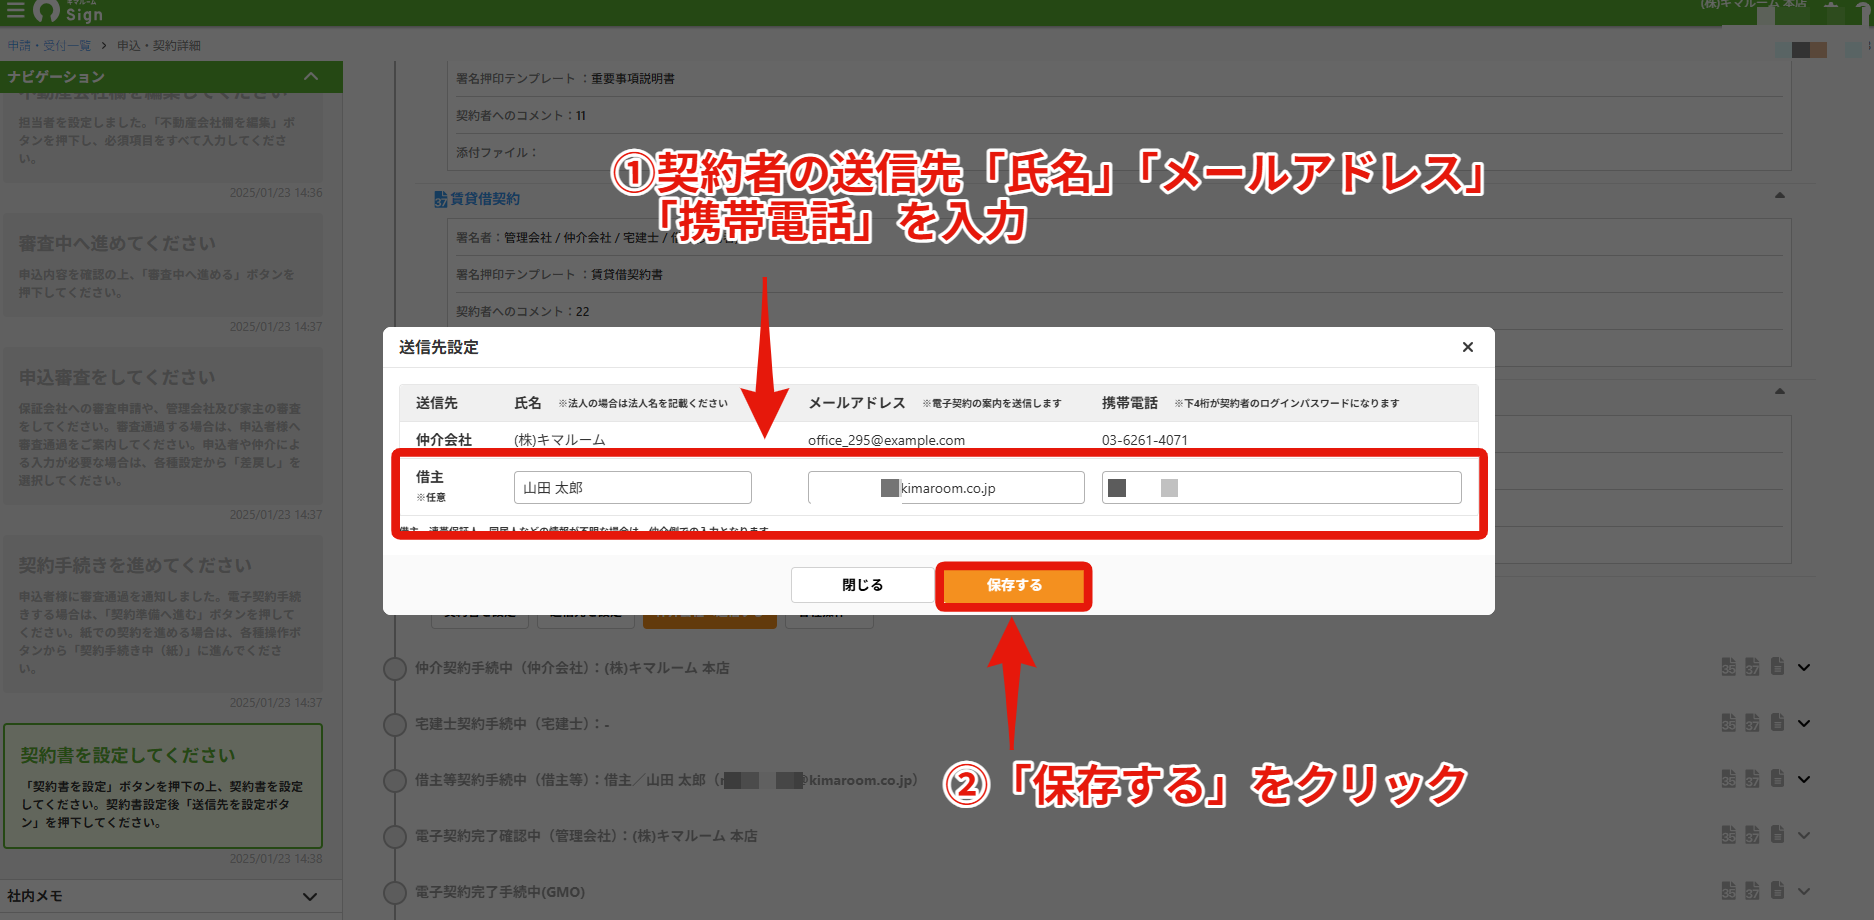This screenshot has width=1874, height=920.
Task: Collapse the 賃貸借契約 section arrow
Action: coord(1780,196)
